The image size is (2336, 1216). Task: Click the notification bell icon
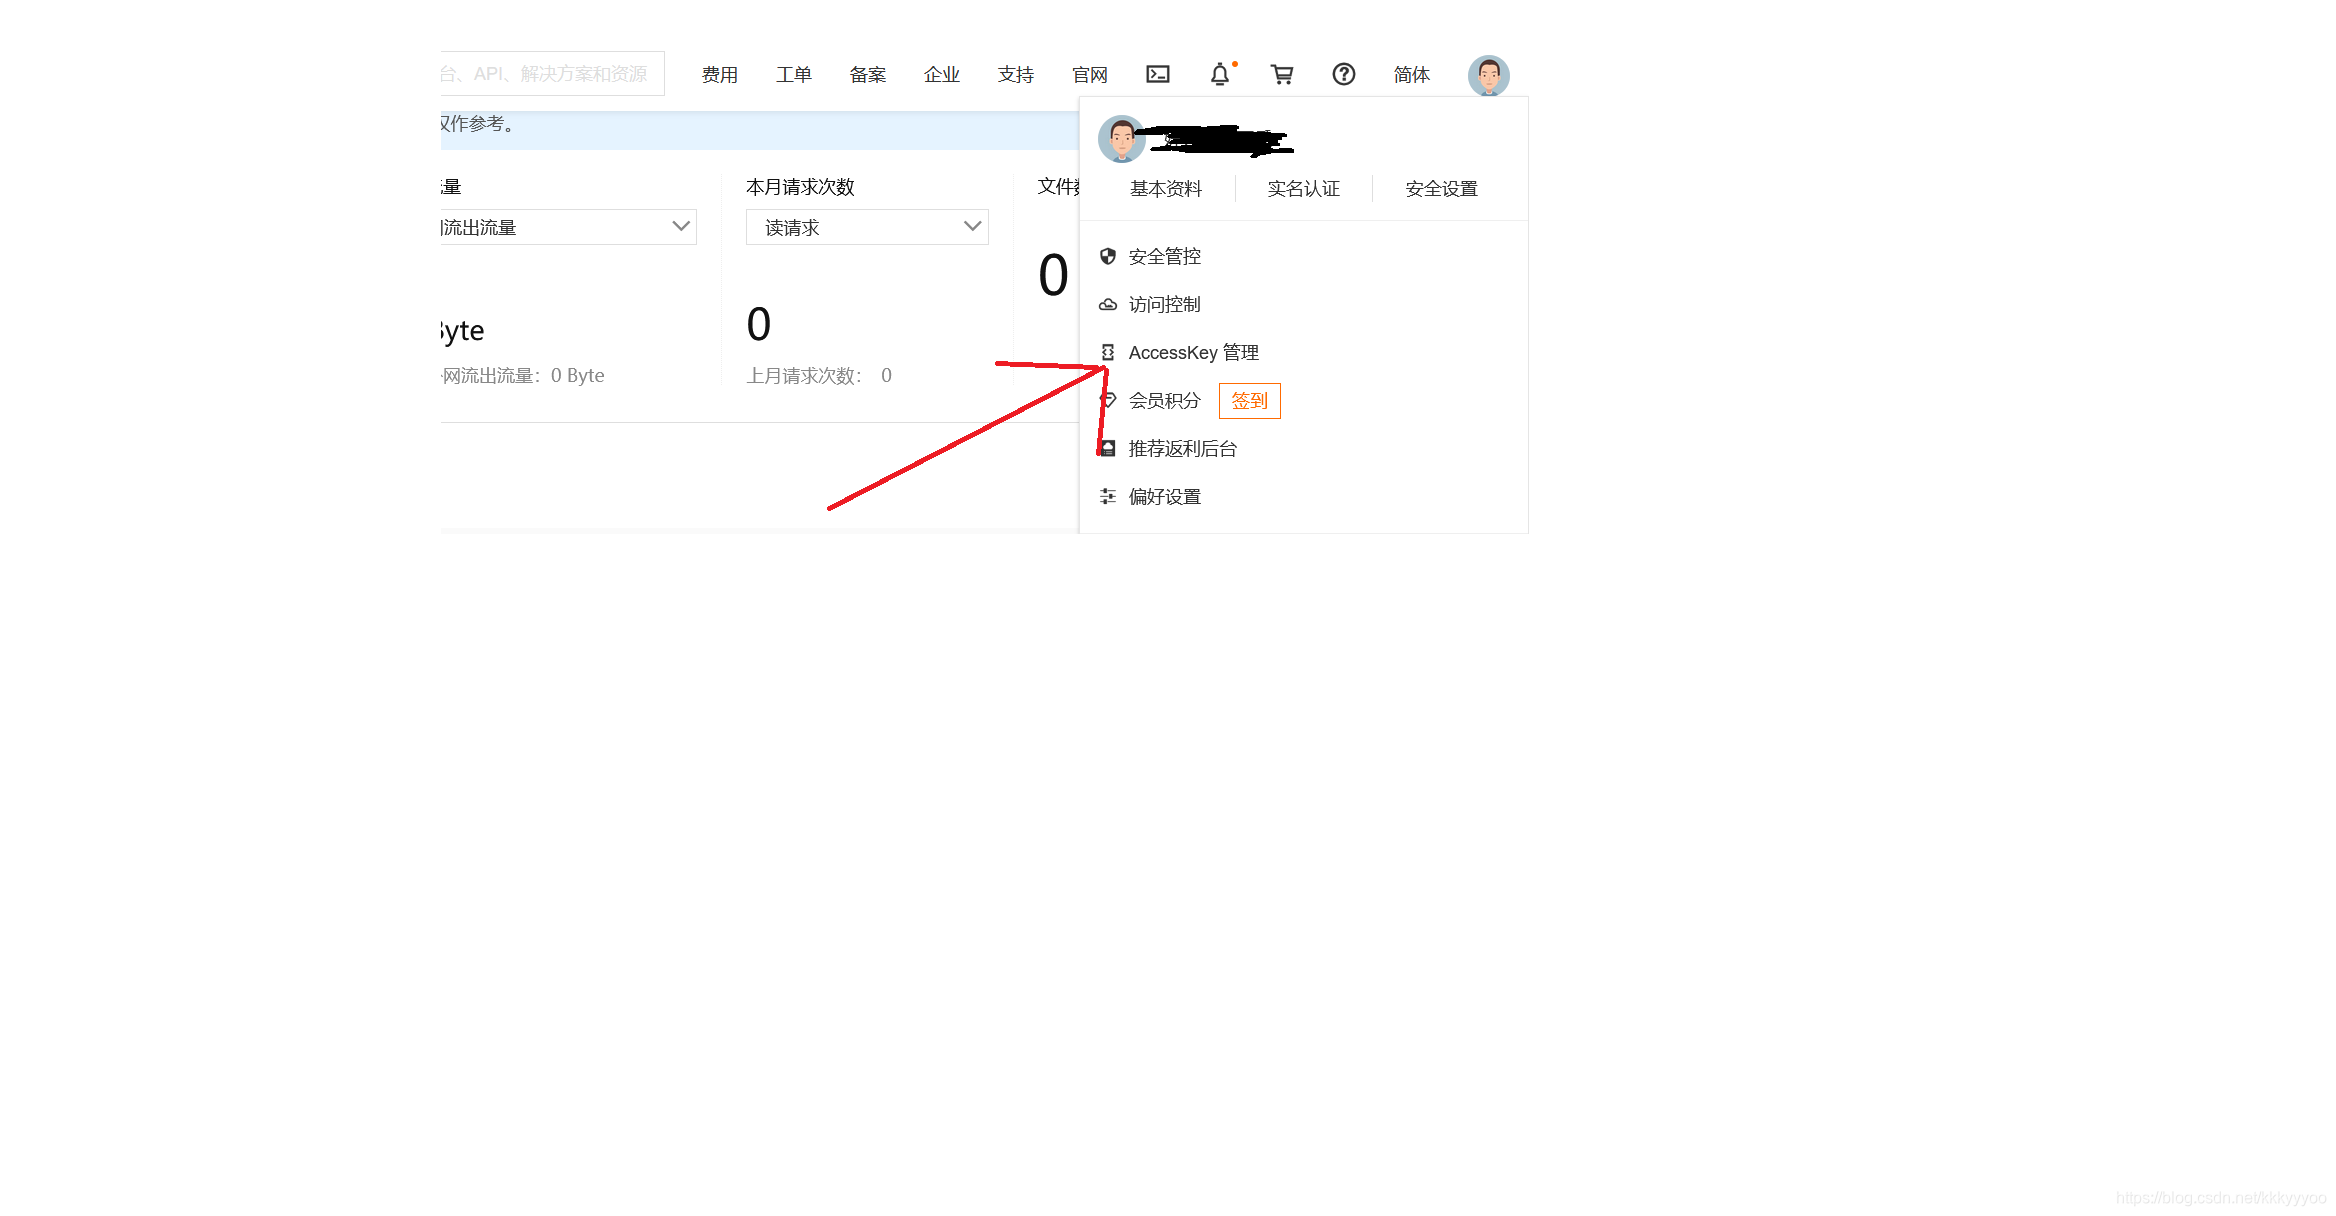(x=1220, y=74)
